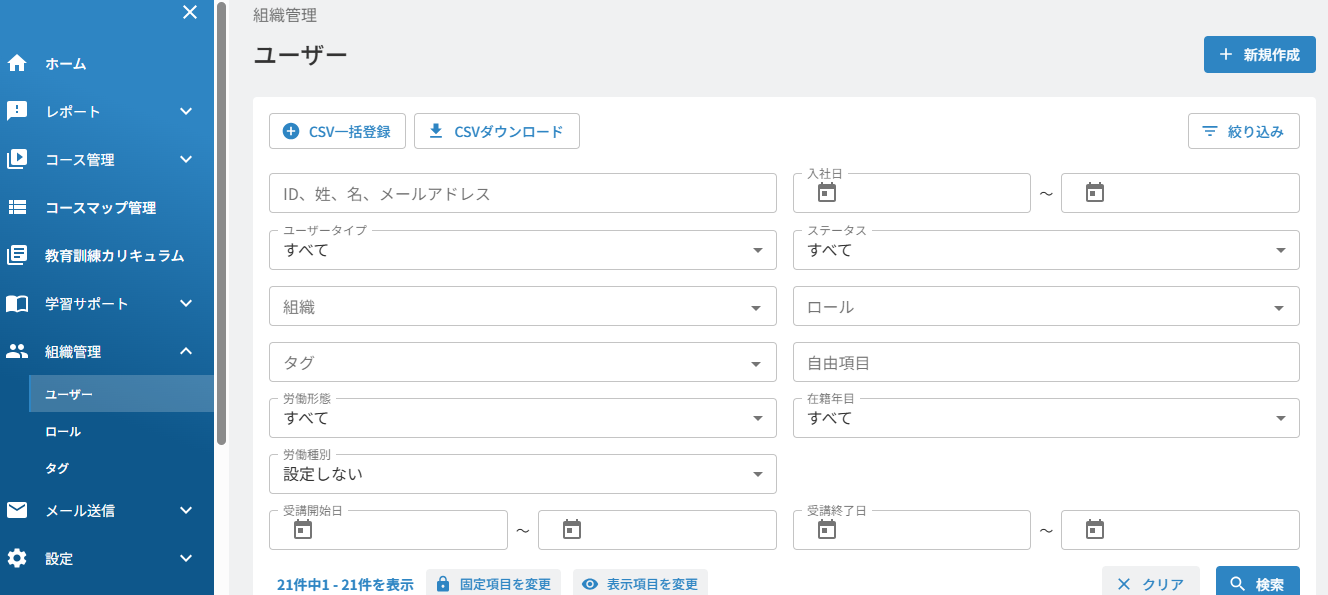Screen dimensions: 1328x595
Task: Click the コースマップ管理 list icon
Action: [17, 207]
